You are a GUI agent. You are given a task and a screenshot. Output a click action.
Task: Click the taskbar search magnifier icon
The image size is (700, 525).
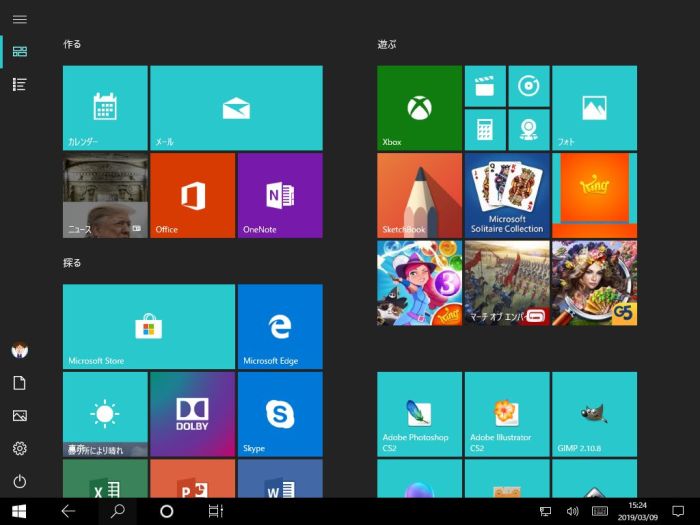point(118,511)
